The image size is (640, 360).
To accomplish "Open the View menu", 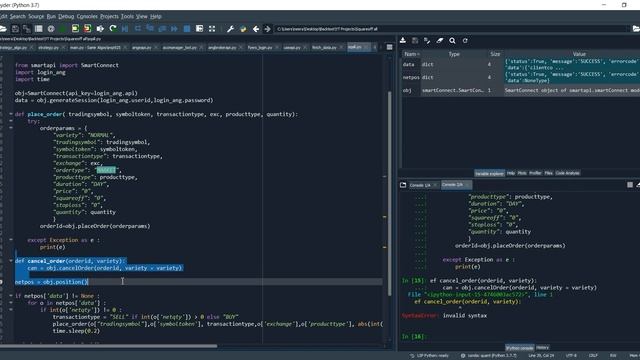I will click(142, 16).
